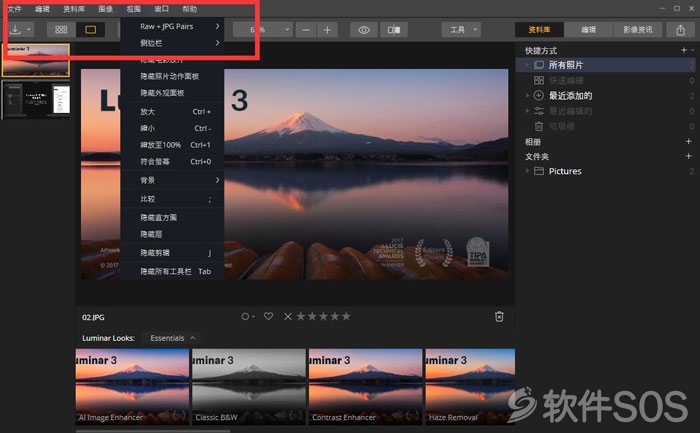Screen dimensions: 700x433
Task: Click the 最近编辑的 sliders icon
Action: click(539, 111)
